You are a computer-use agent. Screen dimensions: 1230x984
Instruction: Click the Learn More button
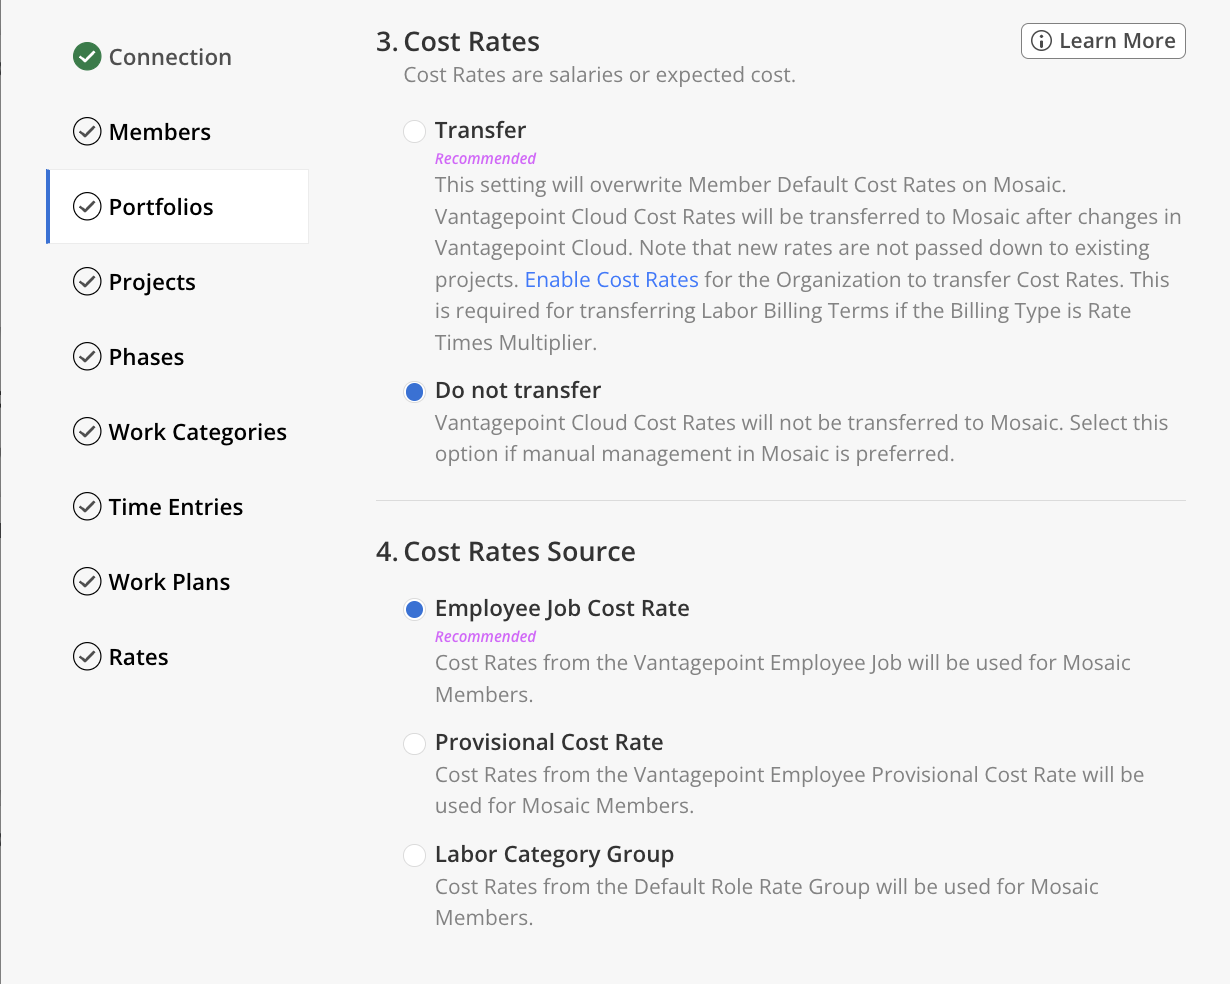click(x=1103, y=41)
